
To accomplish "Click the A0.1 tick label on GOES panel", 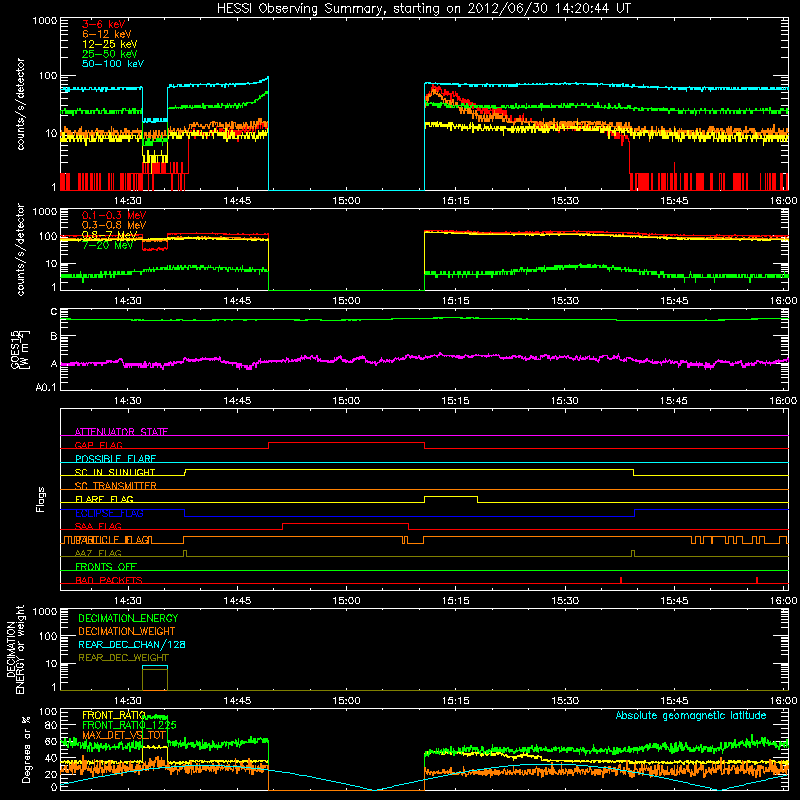I will point(46,387).
